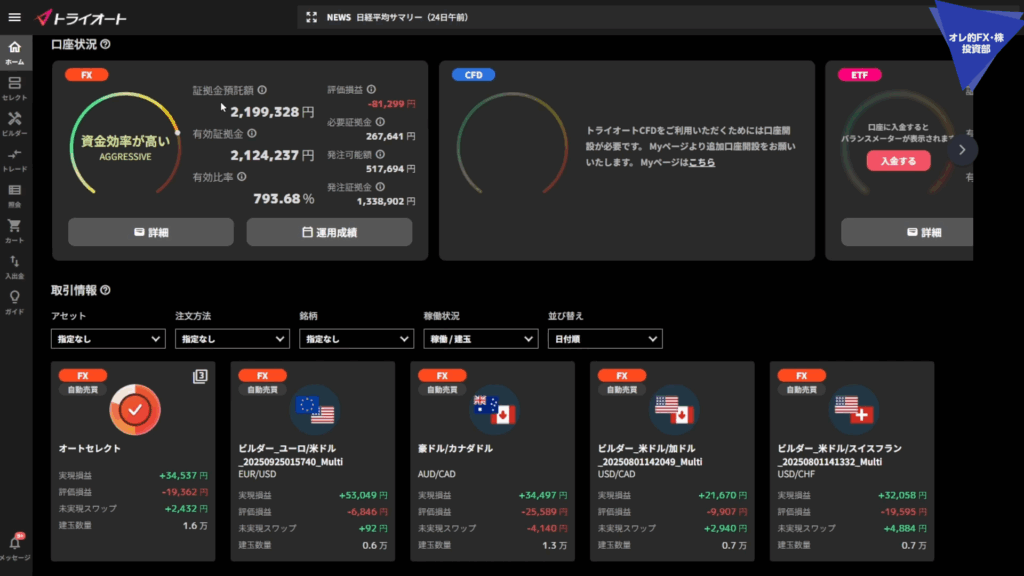Click the fullscreen expand icon beside NEWS

[311, 17]
